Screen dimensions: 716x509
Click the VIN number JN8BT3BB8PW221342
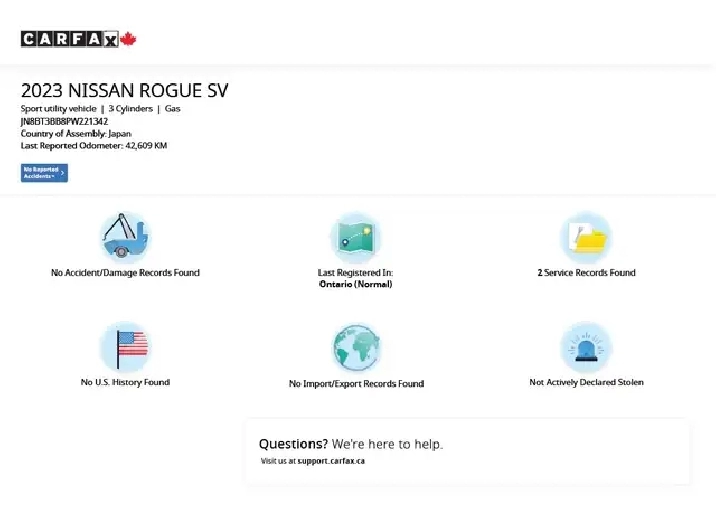coord(64,121)
